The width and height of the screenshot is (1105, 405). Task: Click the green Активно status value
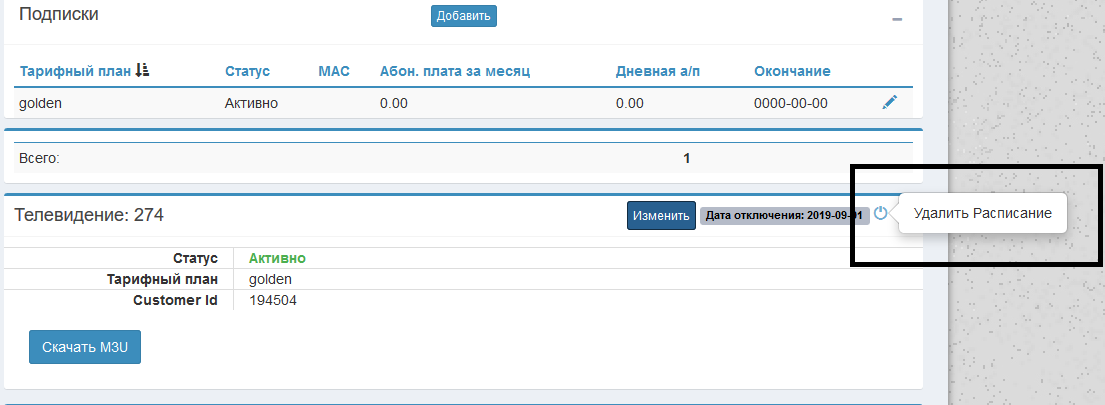point(277,258)
